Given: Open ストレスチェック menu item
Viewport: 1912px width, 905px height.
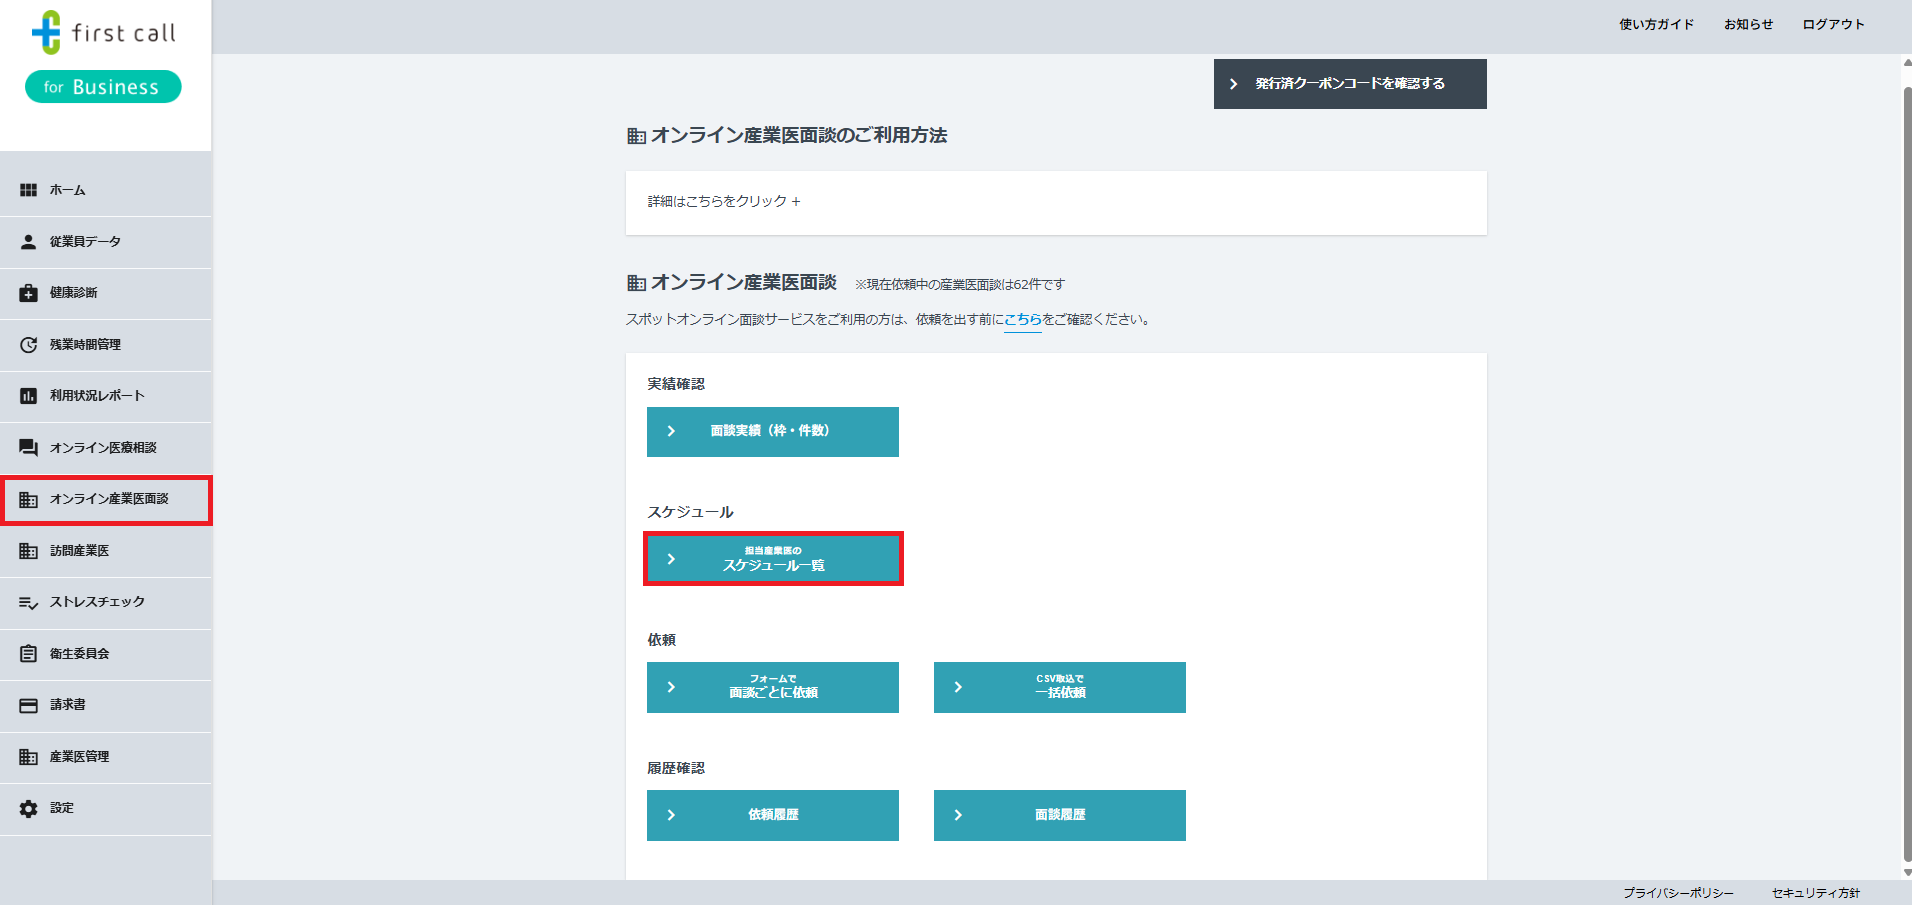Looking at the screenshot, I should click(x=106, y=602).
